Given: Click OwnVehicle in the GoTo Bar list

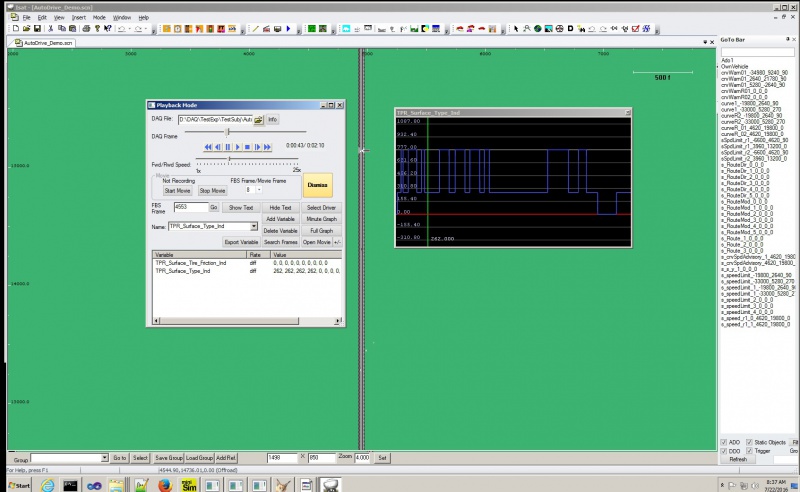Looking at the screenshot, I should [734, 66].
